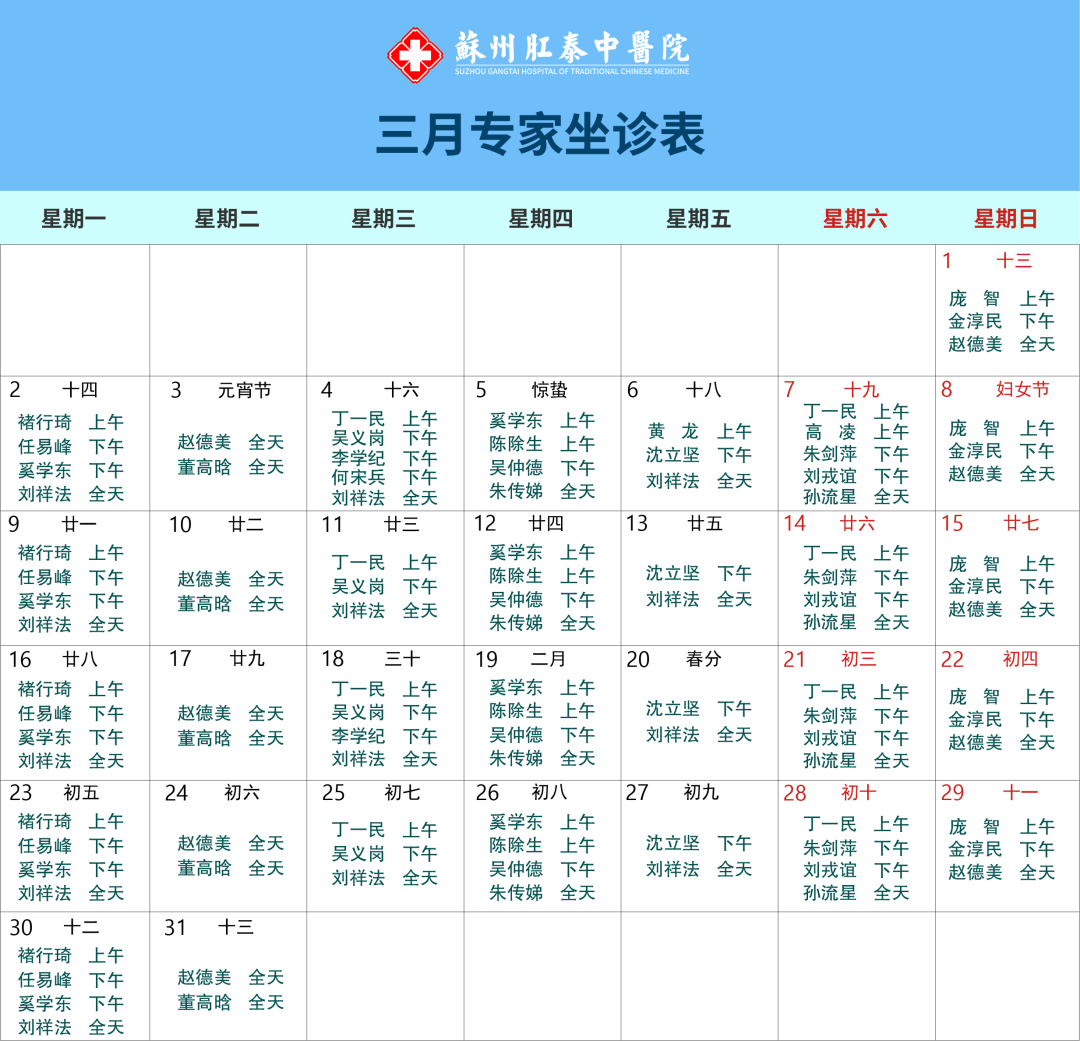
Task: Select 刘祥法 全天 on March 30
Action: (73, 1026)
